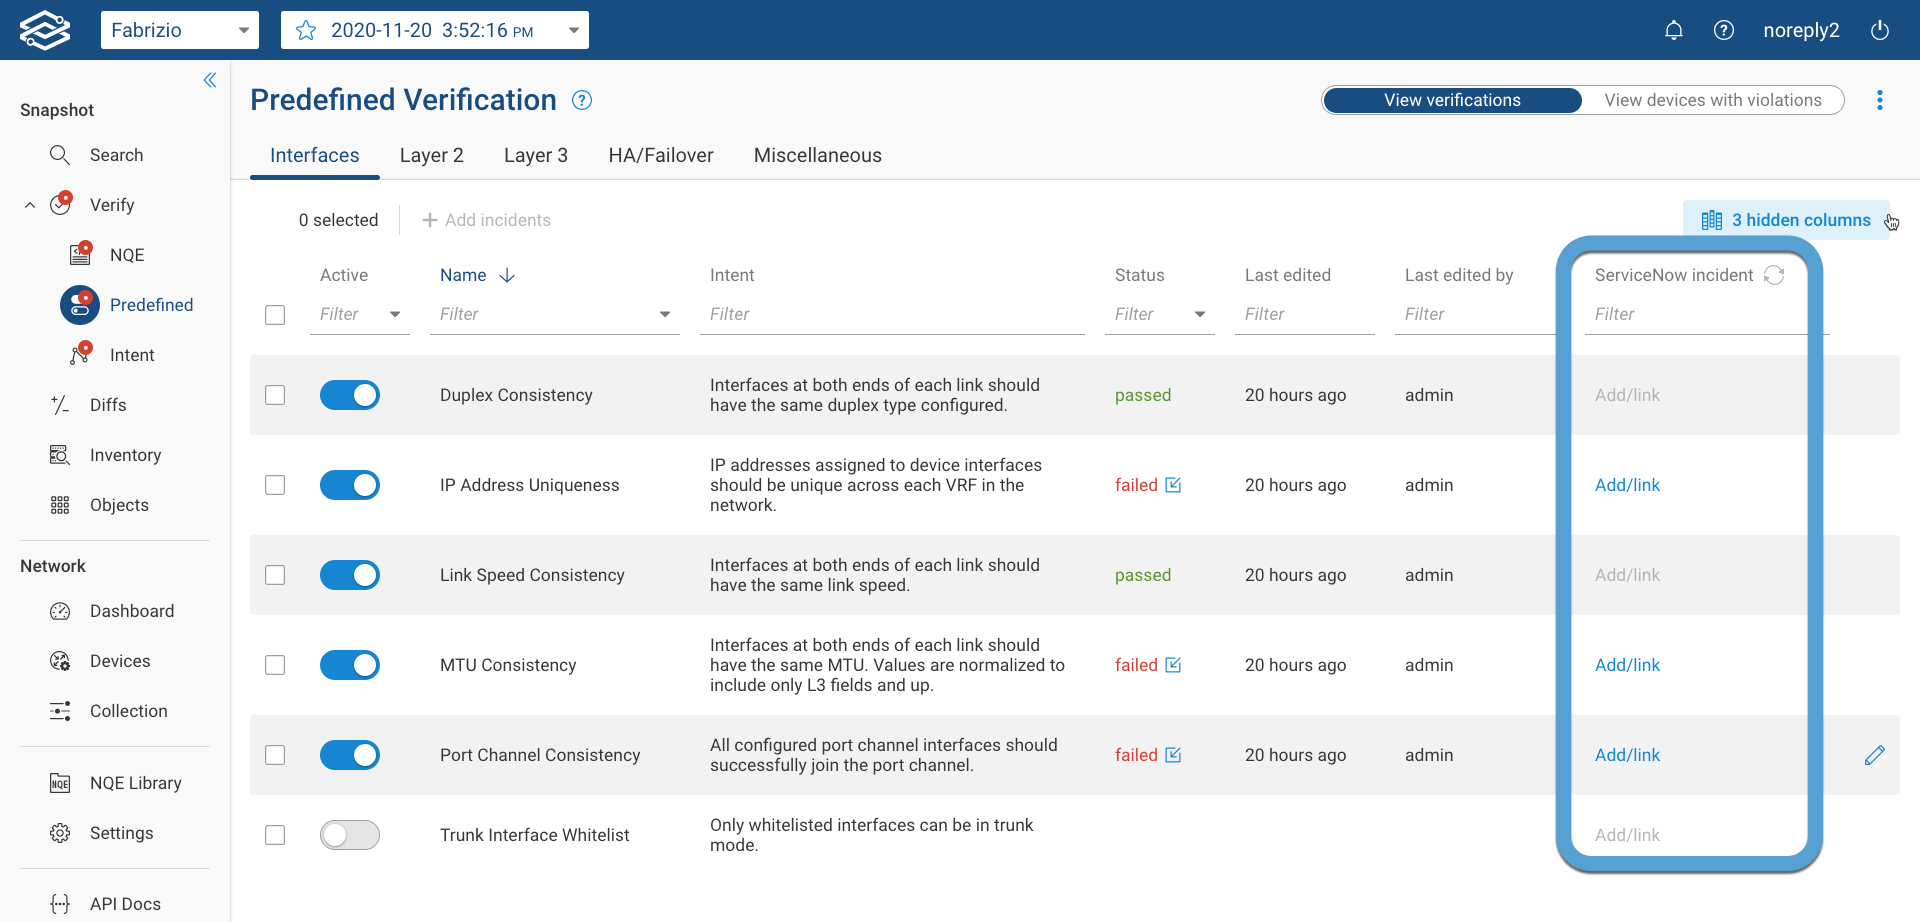Enable the Trunk Interface Whitelist verification
The image size is (1920, 922).
[x=349, y=834]
